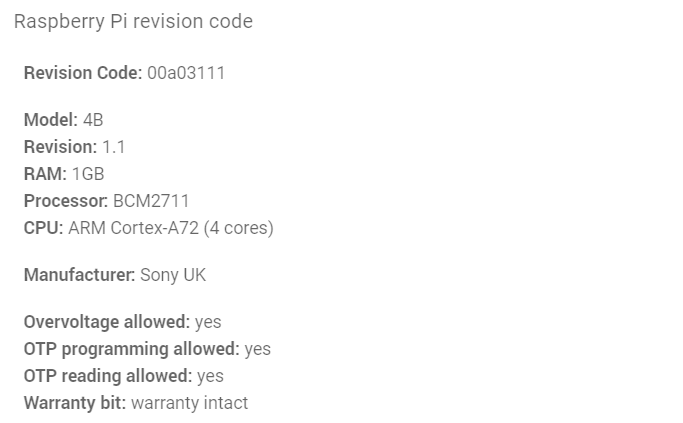Viewport: 683px width, 423px height.
Task: Click the warranty intact text
Action: pos(189,403)
